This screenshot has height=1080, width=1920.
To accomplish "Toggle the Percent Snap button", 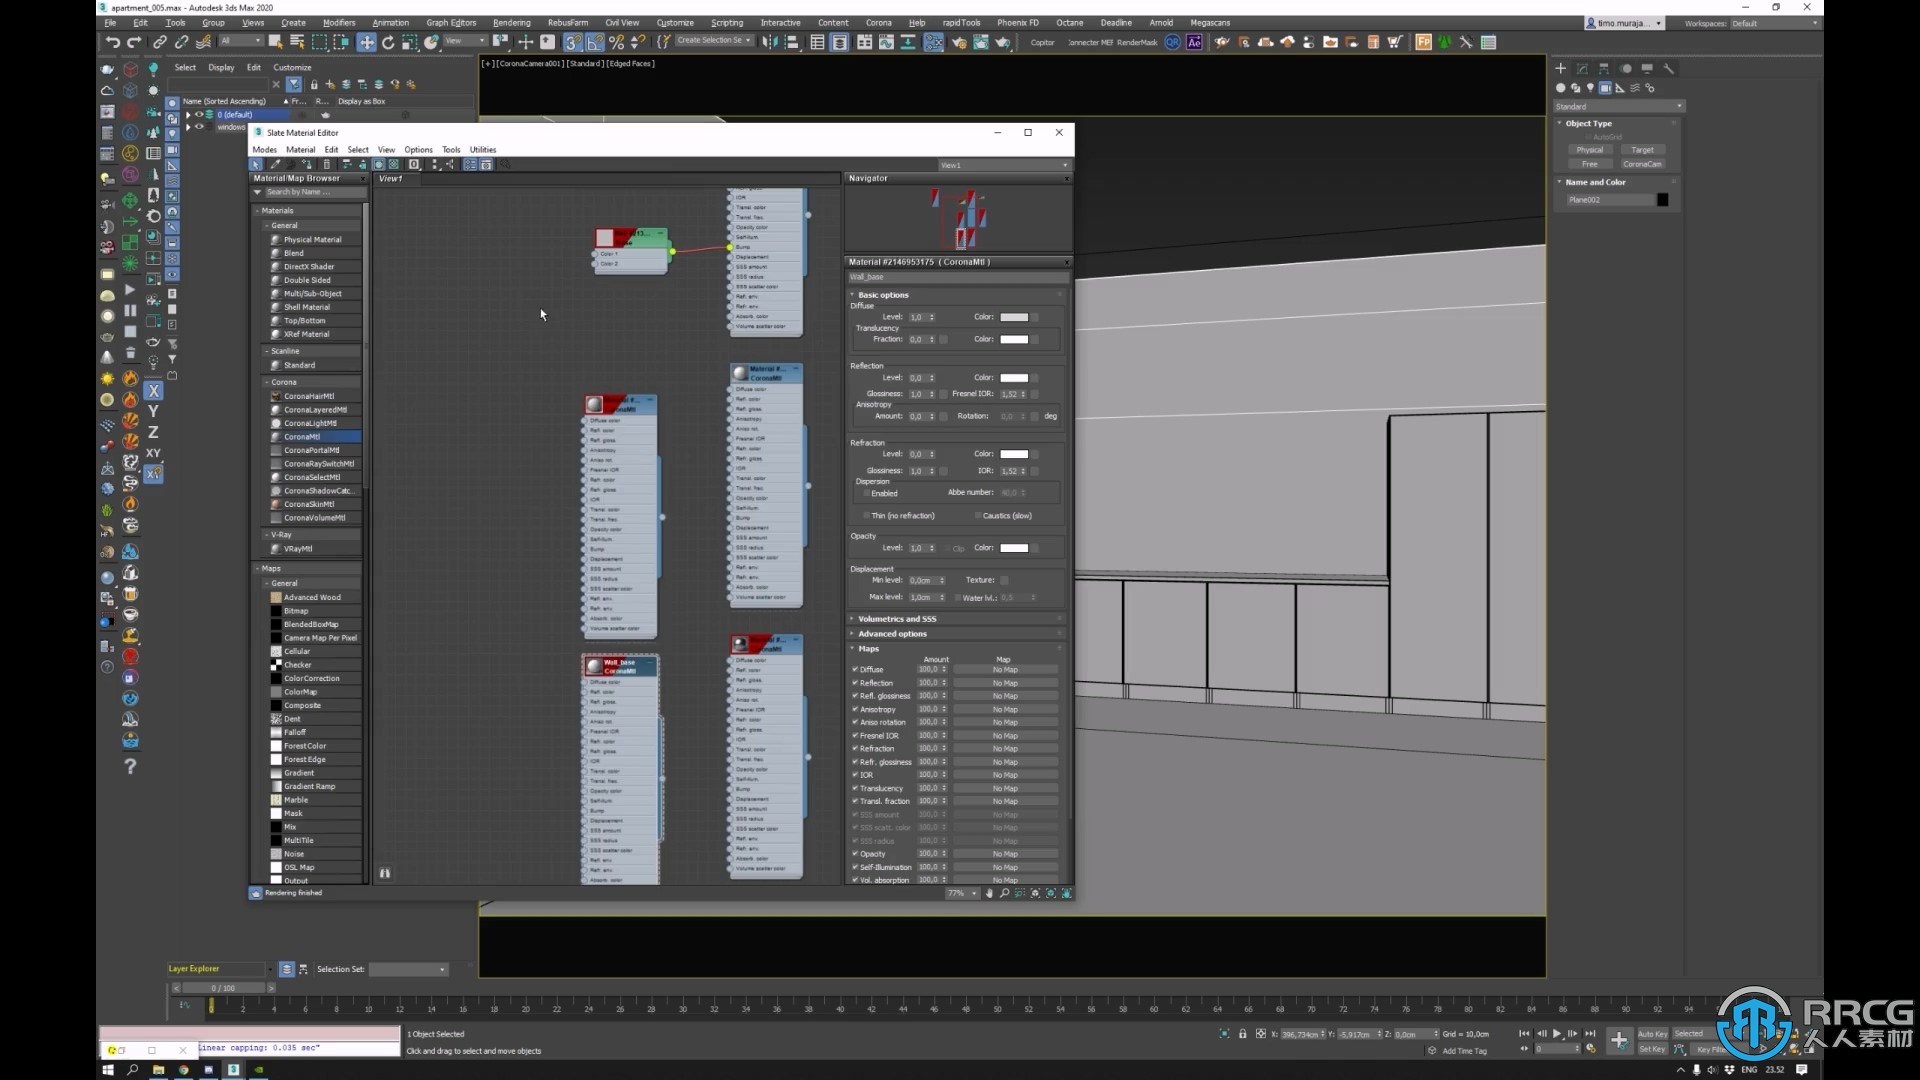I will tap(616, 42).
